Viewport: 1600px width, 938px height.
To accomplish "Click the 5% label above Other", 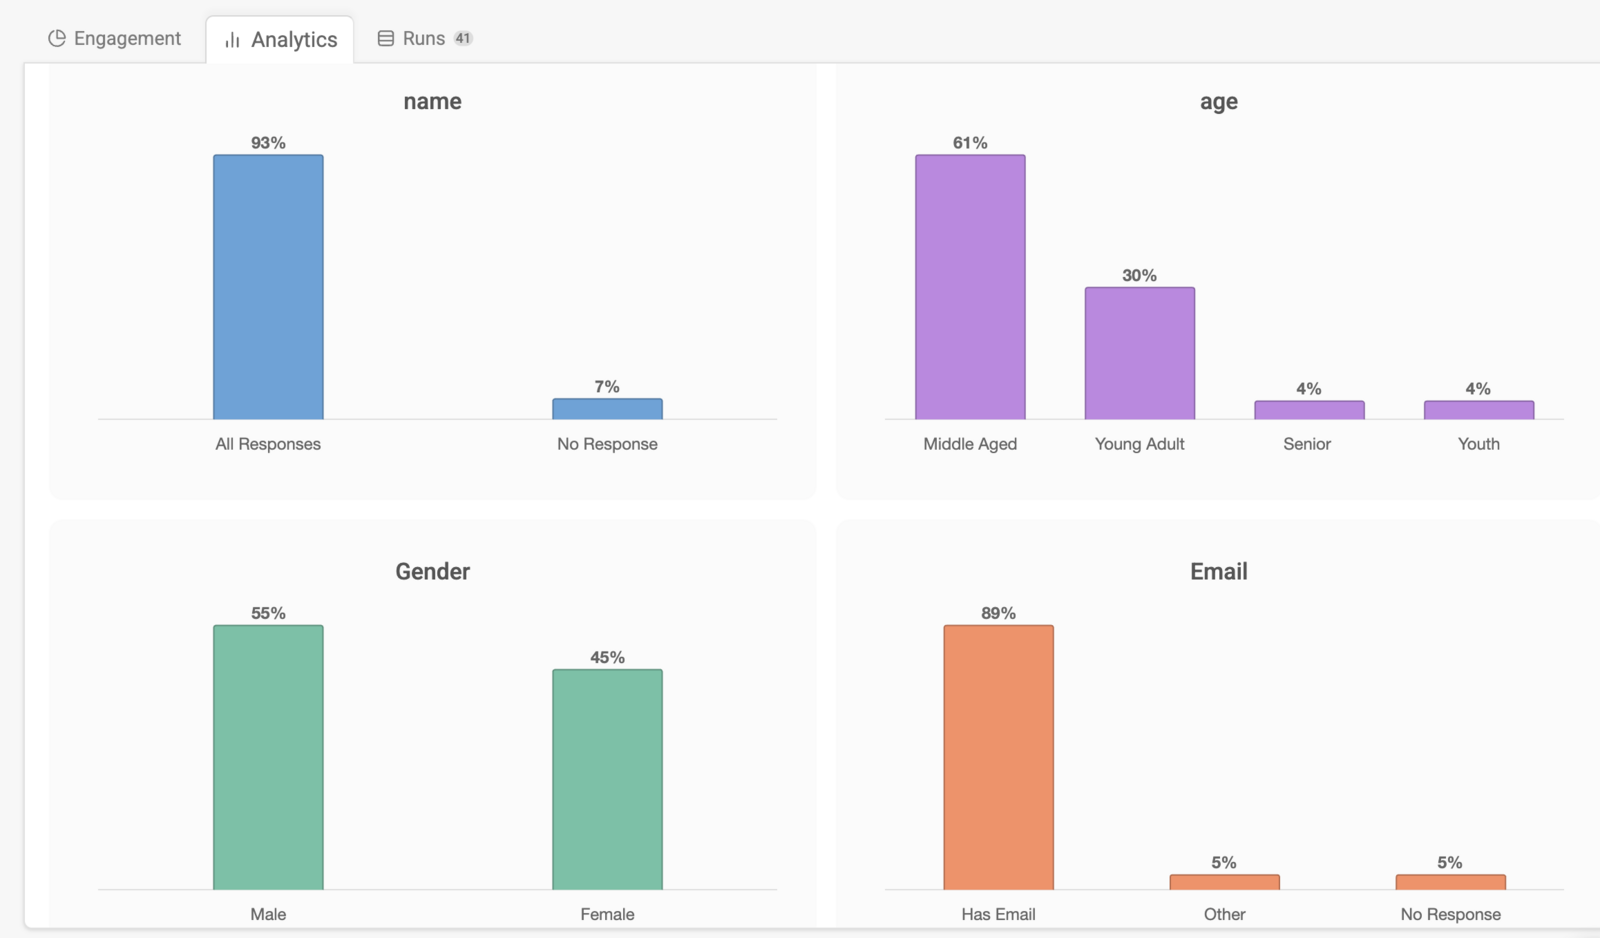I will click(x=1224, y=862).
